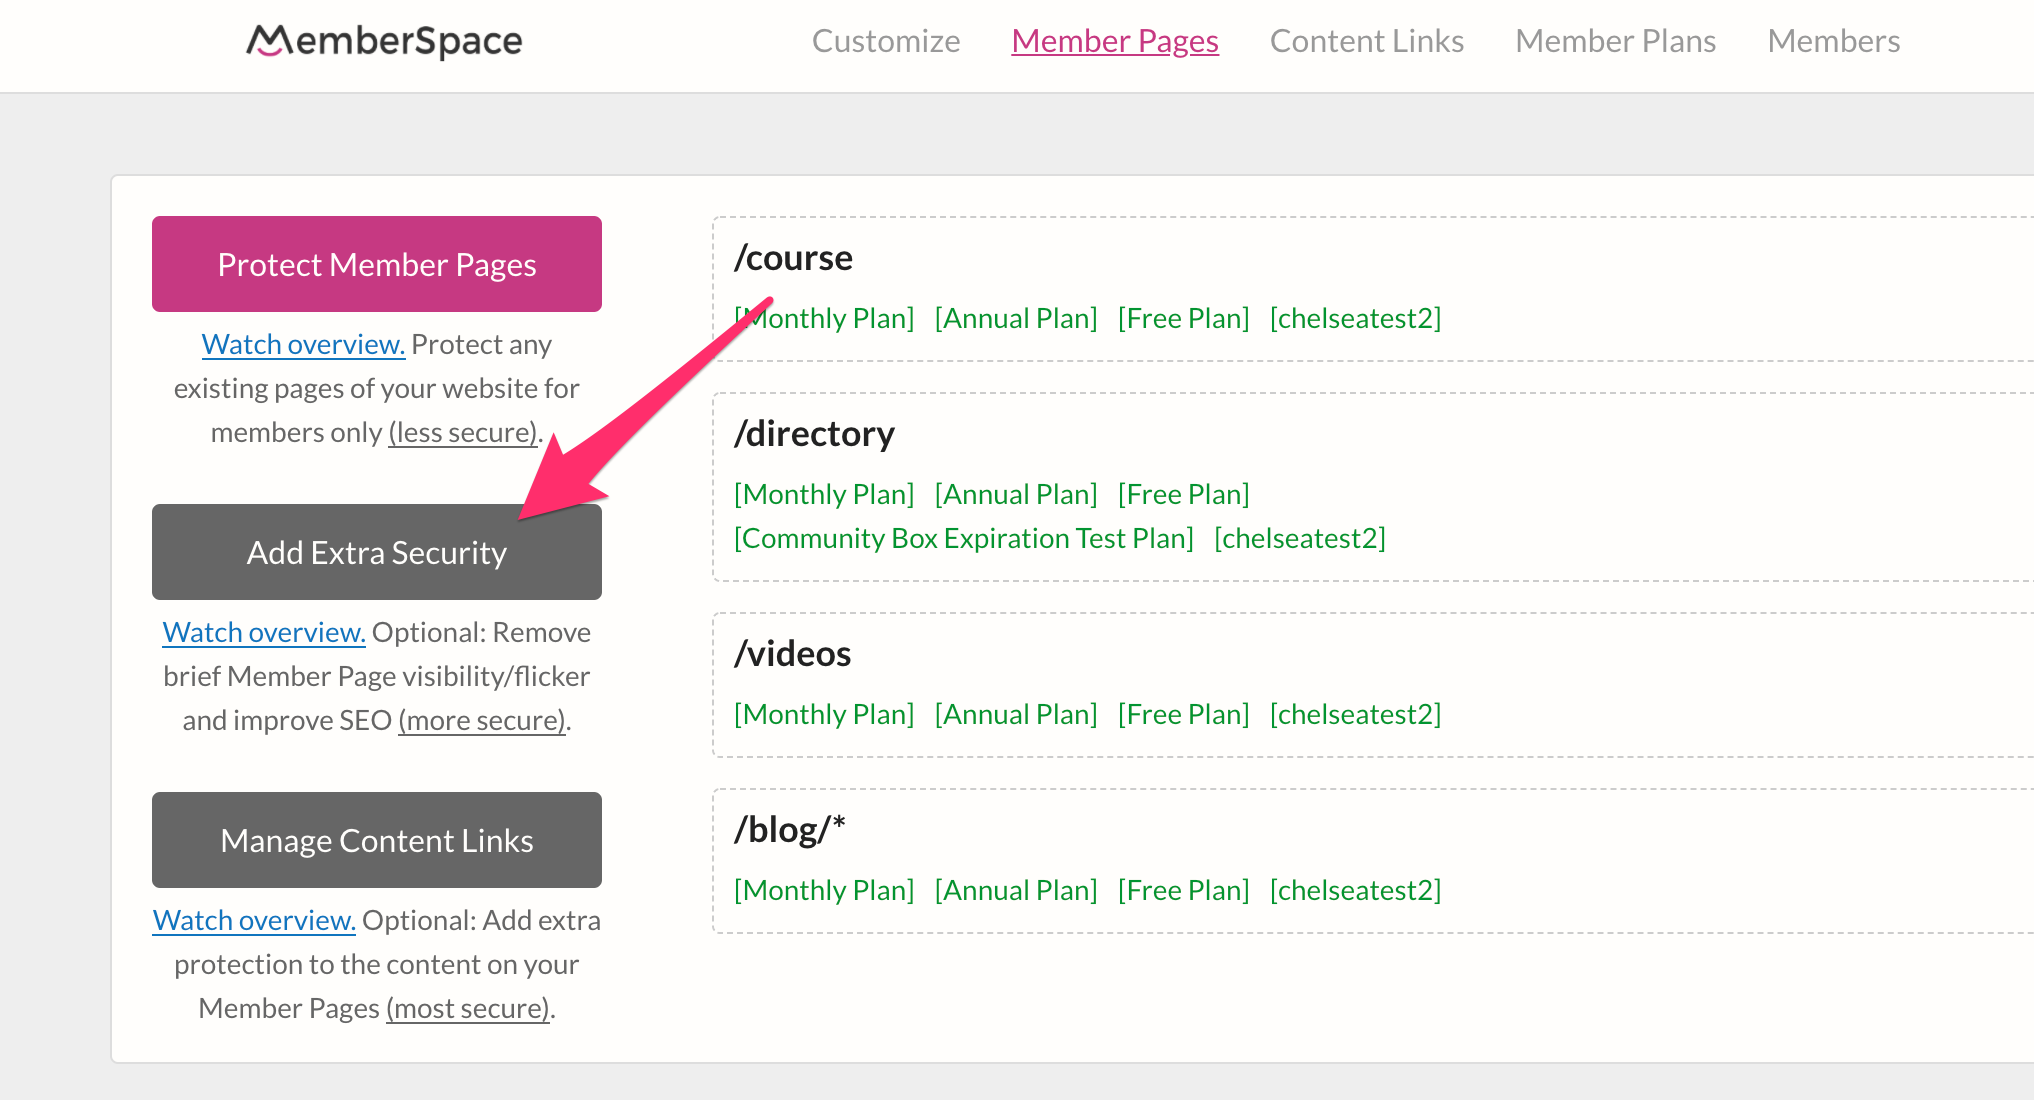Click Community Box Expiration Test Plan under /directory
The height and width of the screenshot is (1100, 2034).
(x=963, y=537)
